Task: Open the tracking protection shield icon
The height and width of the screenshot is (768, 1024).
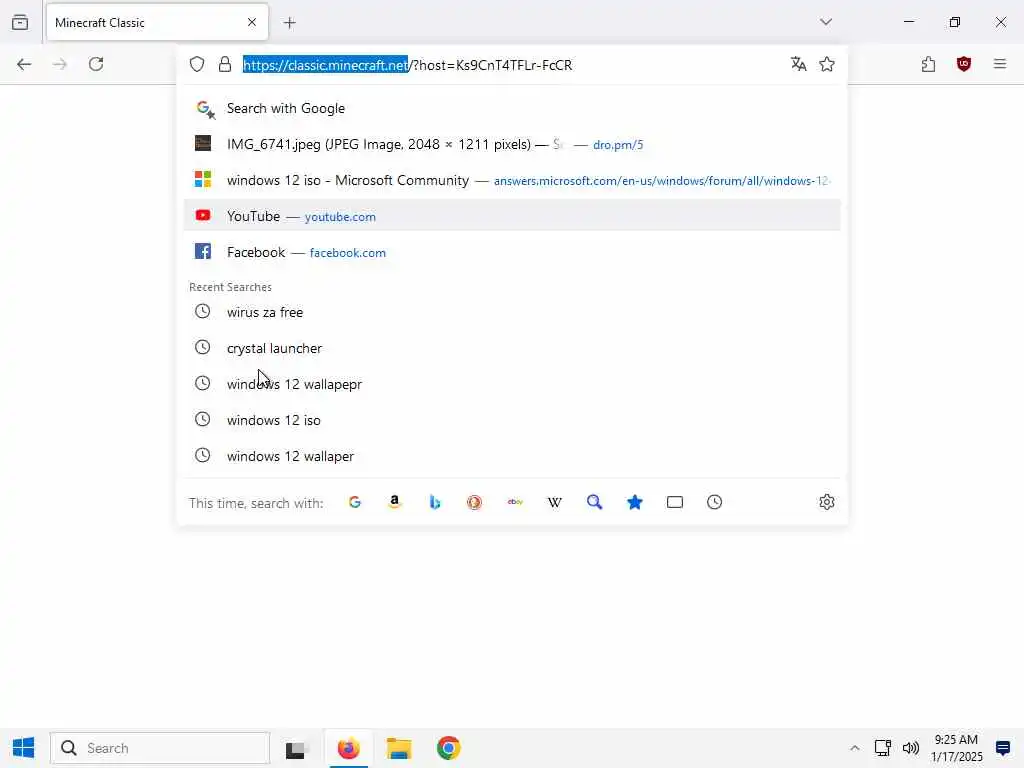Action: click(x=197, y=64)
